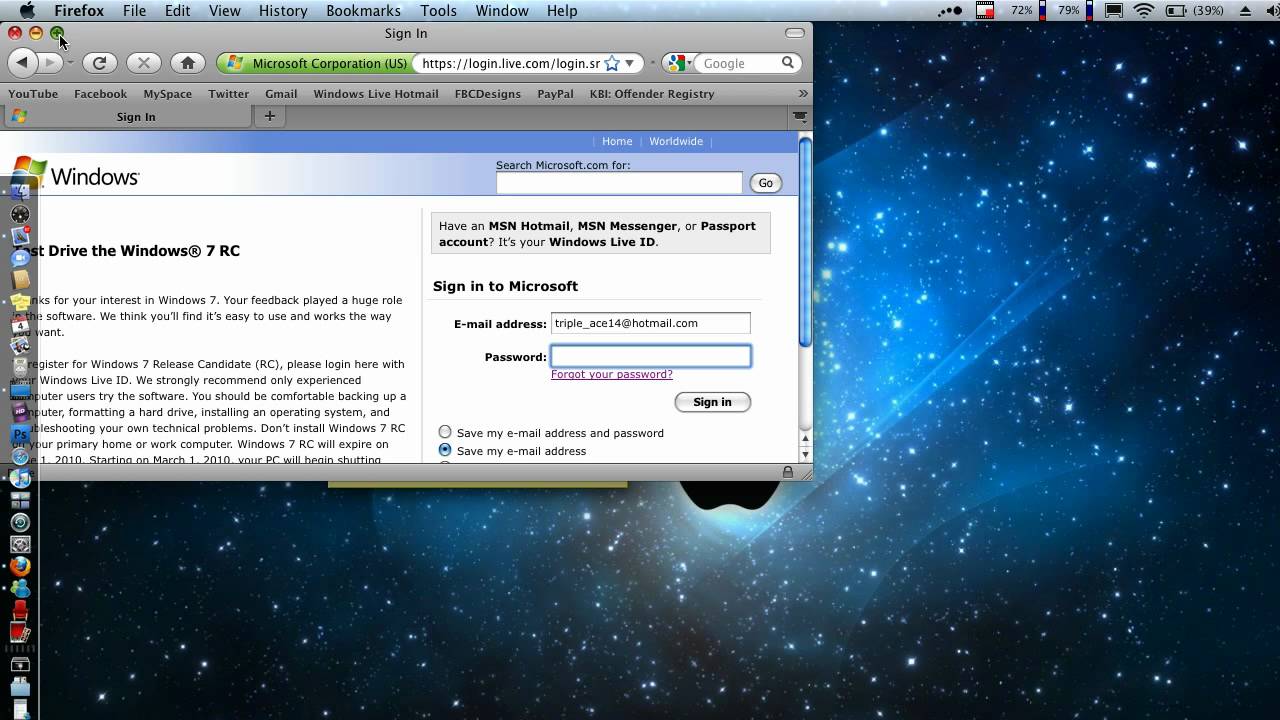Viewport: 1280px width, 720px height.
Task: Click the search magnifier icon in Google box
Action: pyautogui.click(x=788, y=63)
